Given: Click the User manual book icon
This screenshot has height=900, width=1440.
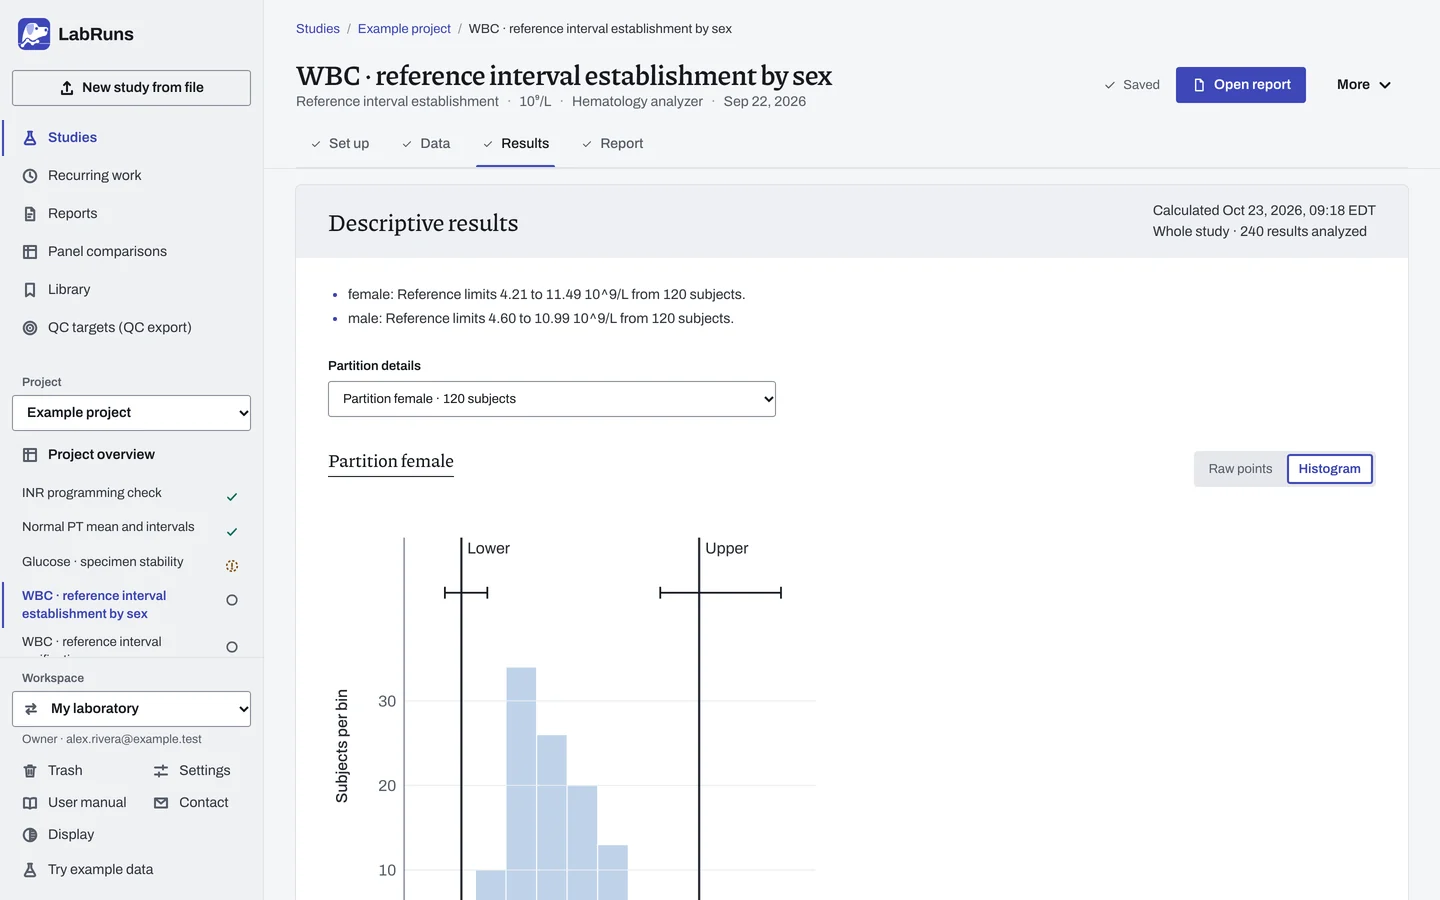Looking at the screenshot, I should [30, 803].
